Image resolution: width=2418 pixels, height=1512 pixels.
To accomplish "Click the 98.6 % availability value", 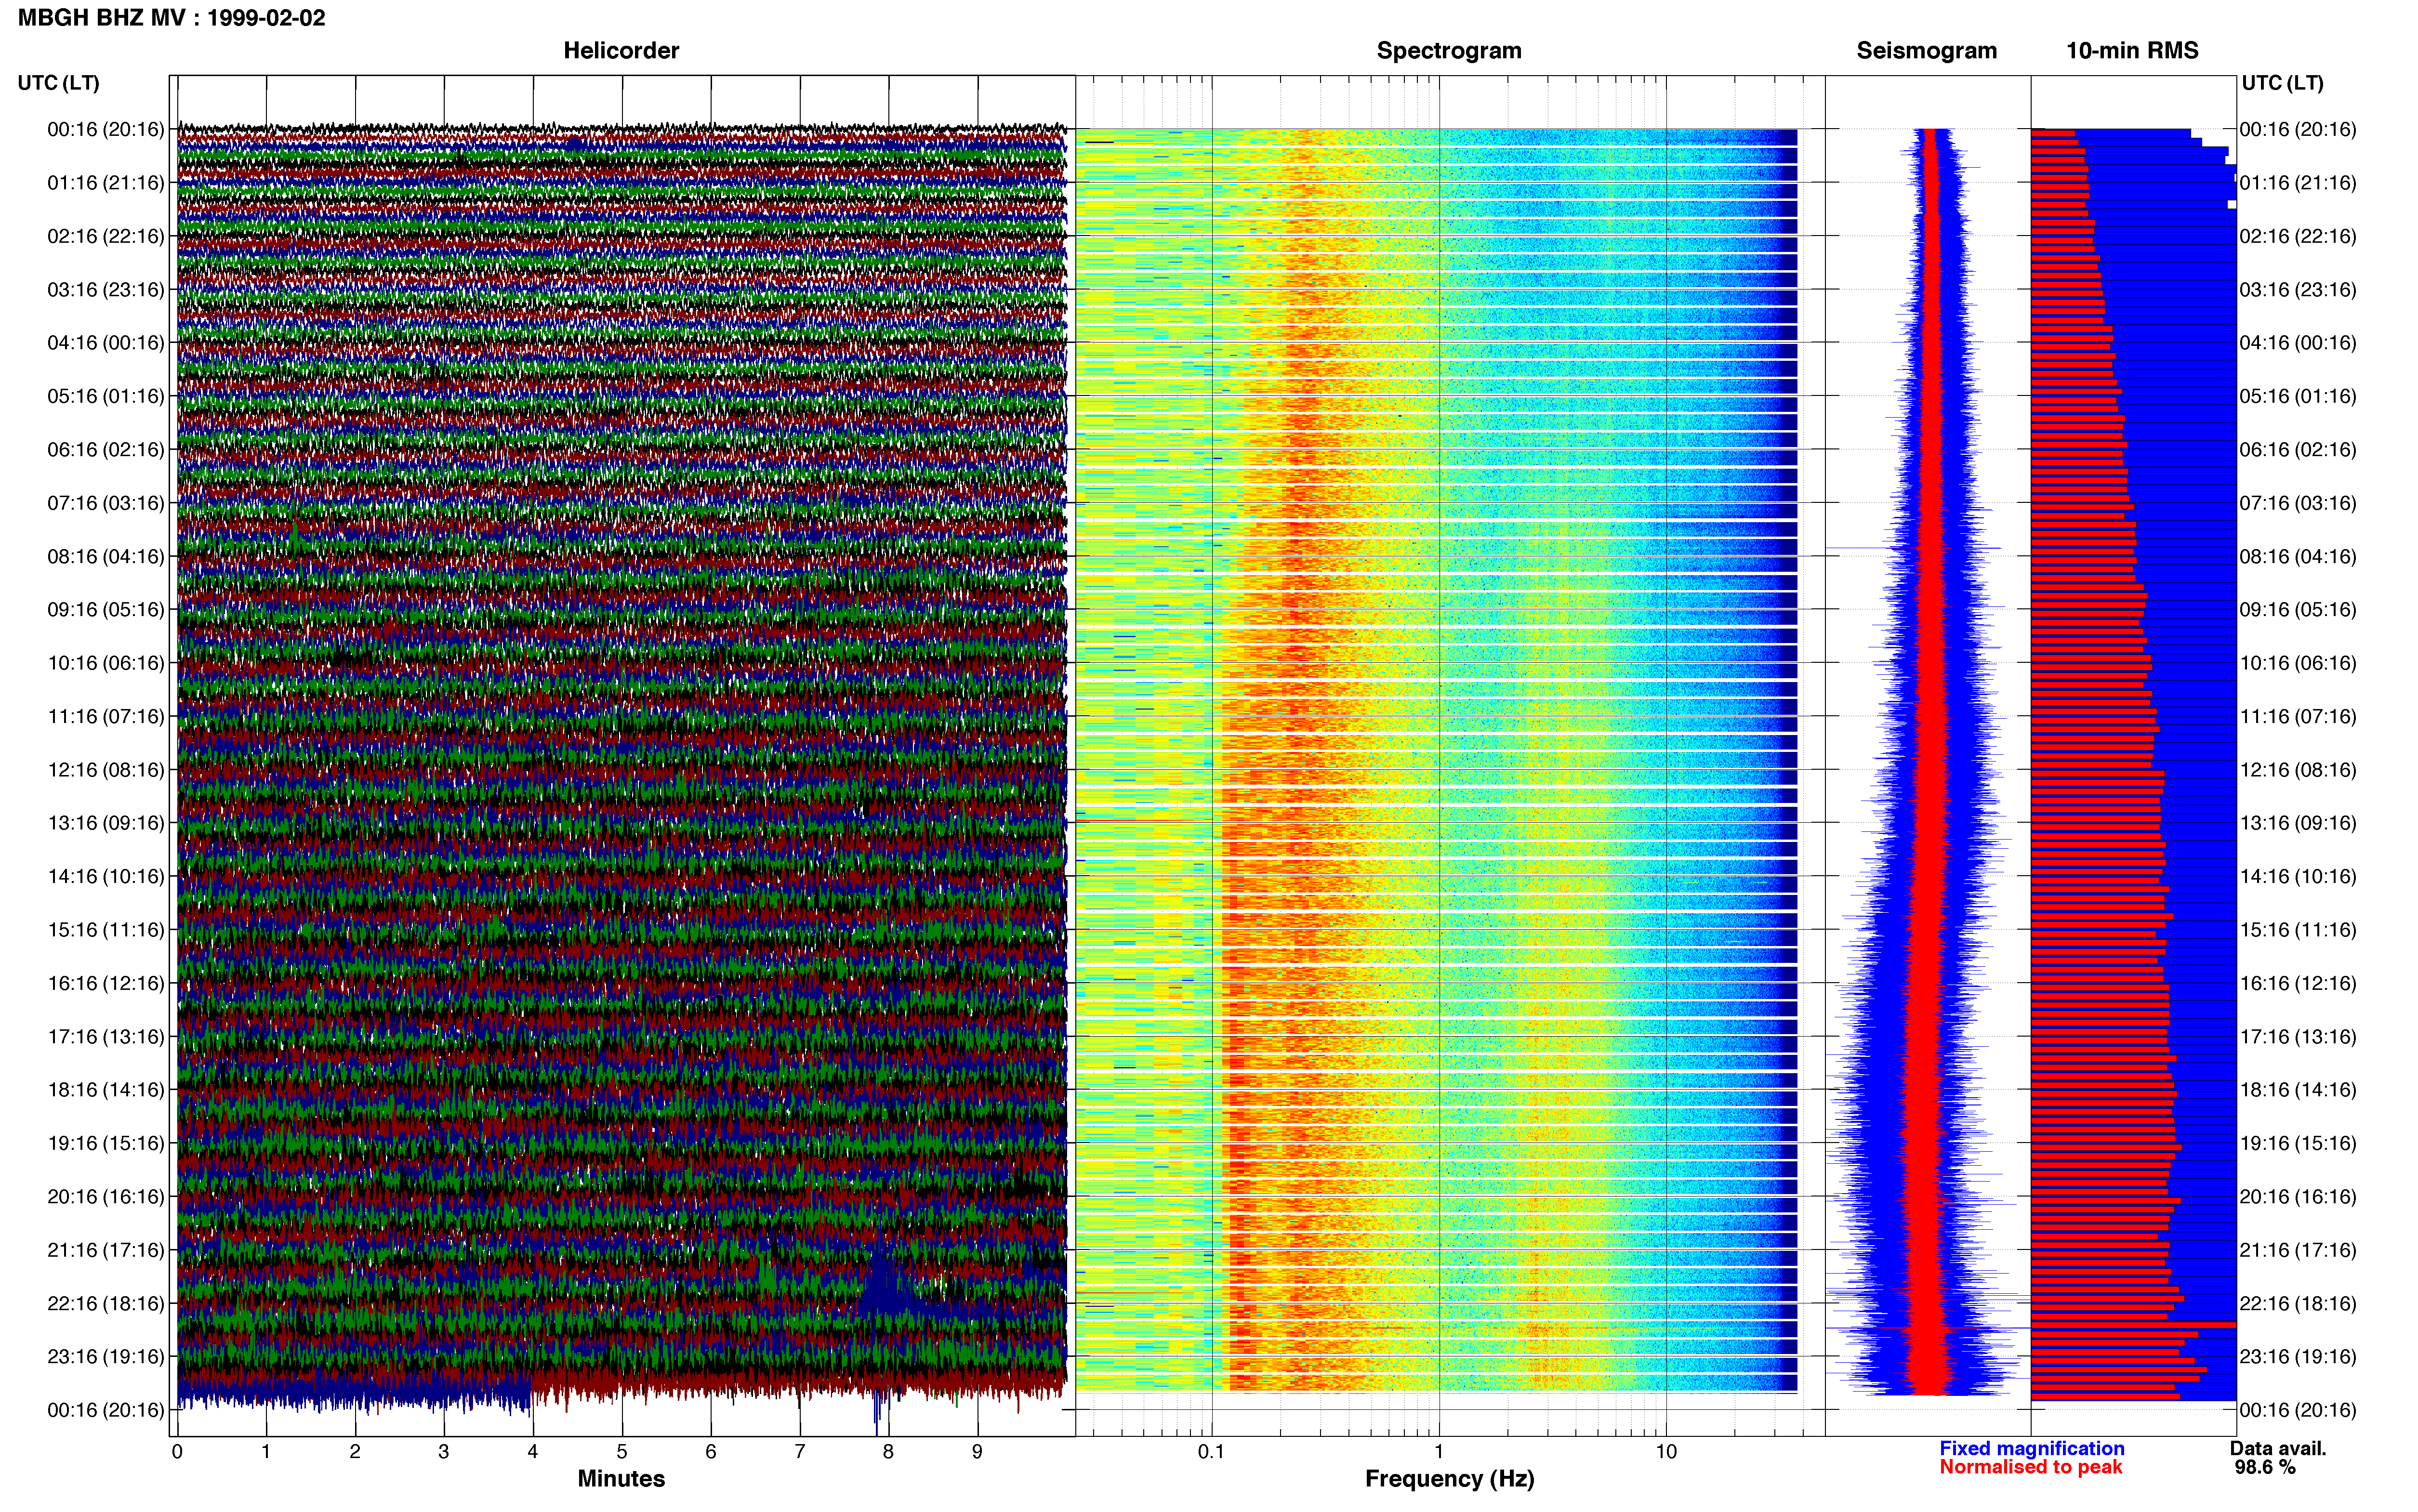I will (x=2265, y=1467).
